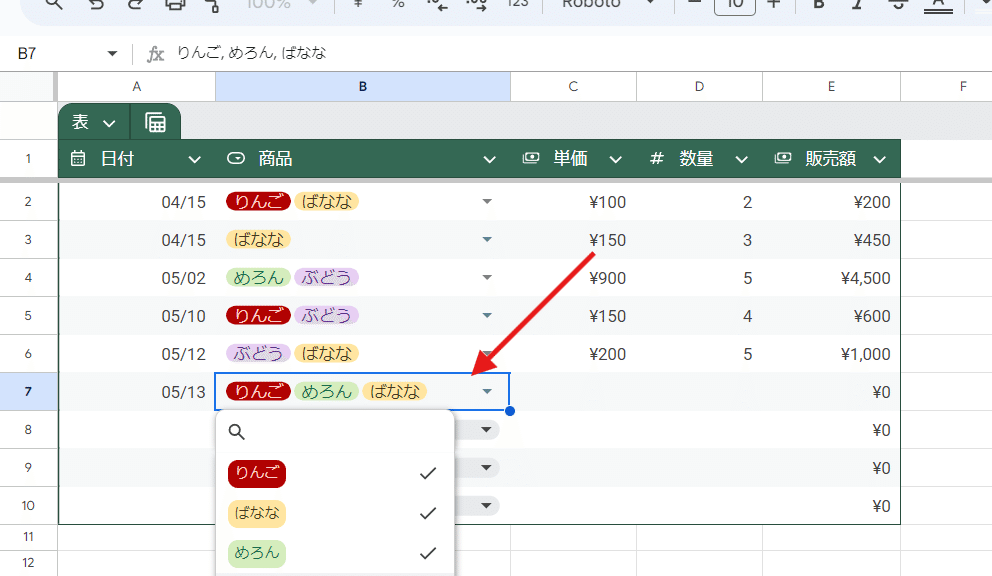Open the 単価 column header dropdown chevron

615,160
